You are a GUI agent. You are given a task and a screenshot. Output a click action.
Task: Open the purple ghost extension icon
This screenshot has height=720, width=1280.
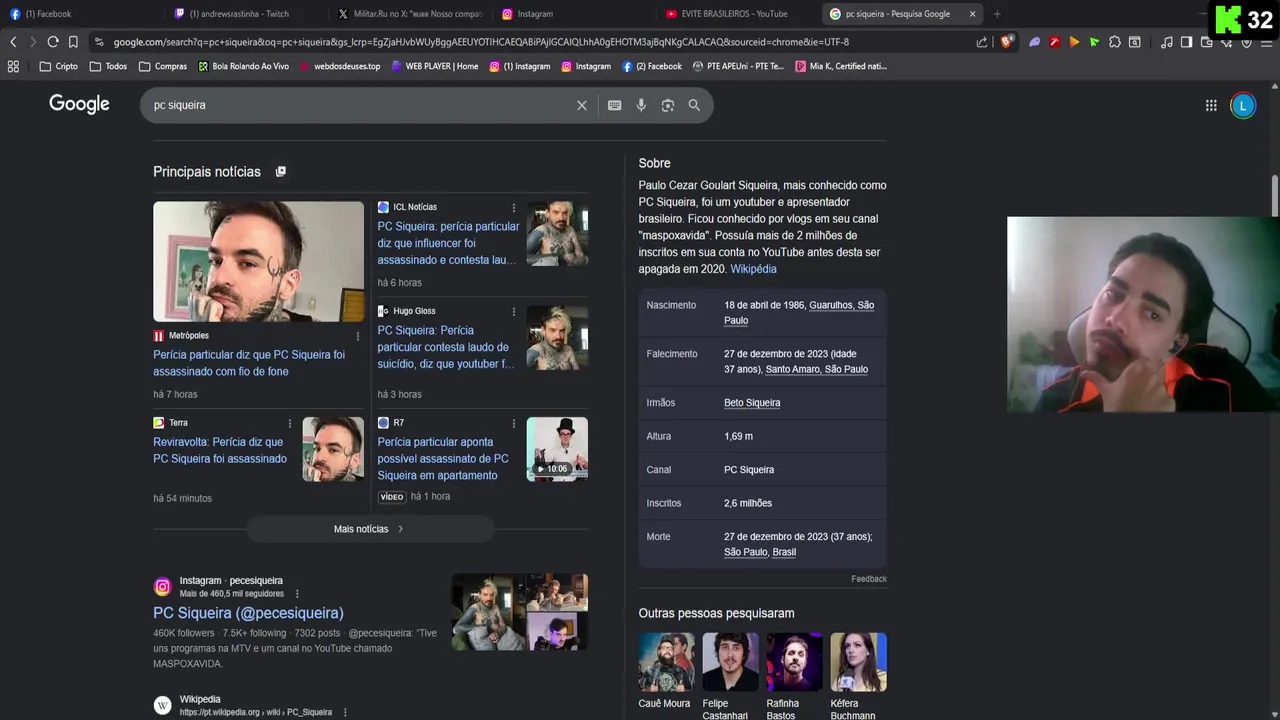coord(1035,42)
